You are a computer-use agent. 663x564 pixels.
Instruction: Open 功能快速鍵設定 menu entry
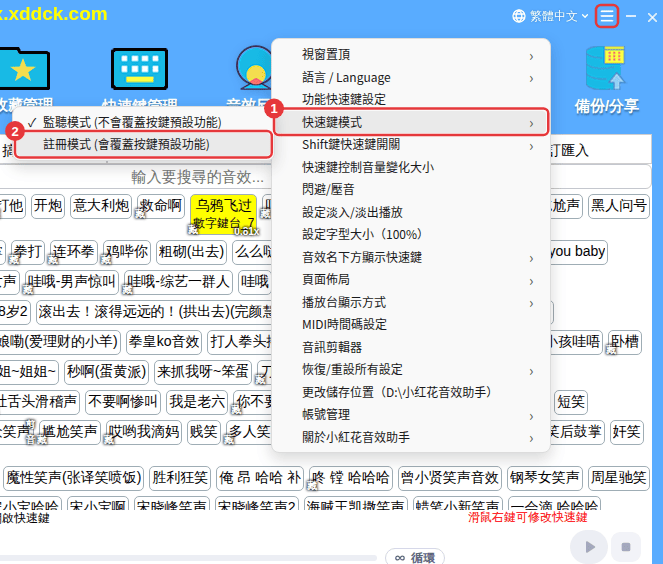coord(411,100)
